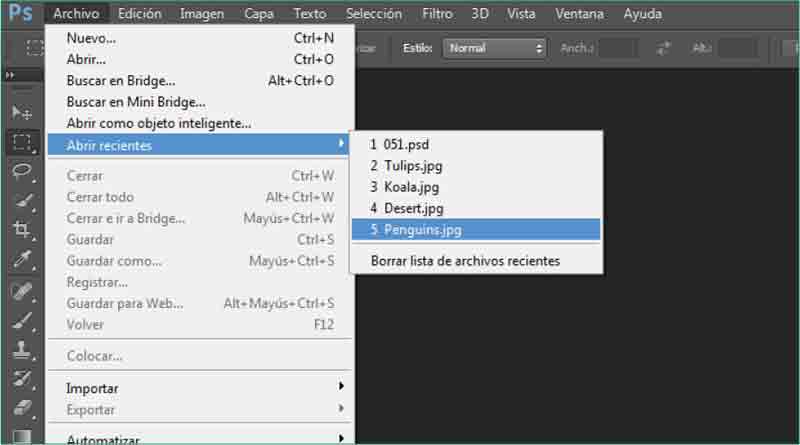
Task: Select the Clone Stamp tool
Action: click(x=21, y=350)
